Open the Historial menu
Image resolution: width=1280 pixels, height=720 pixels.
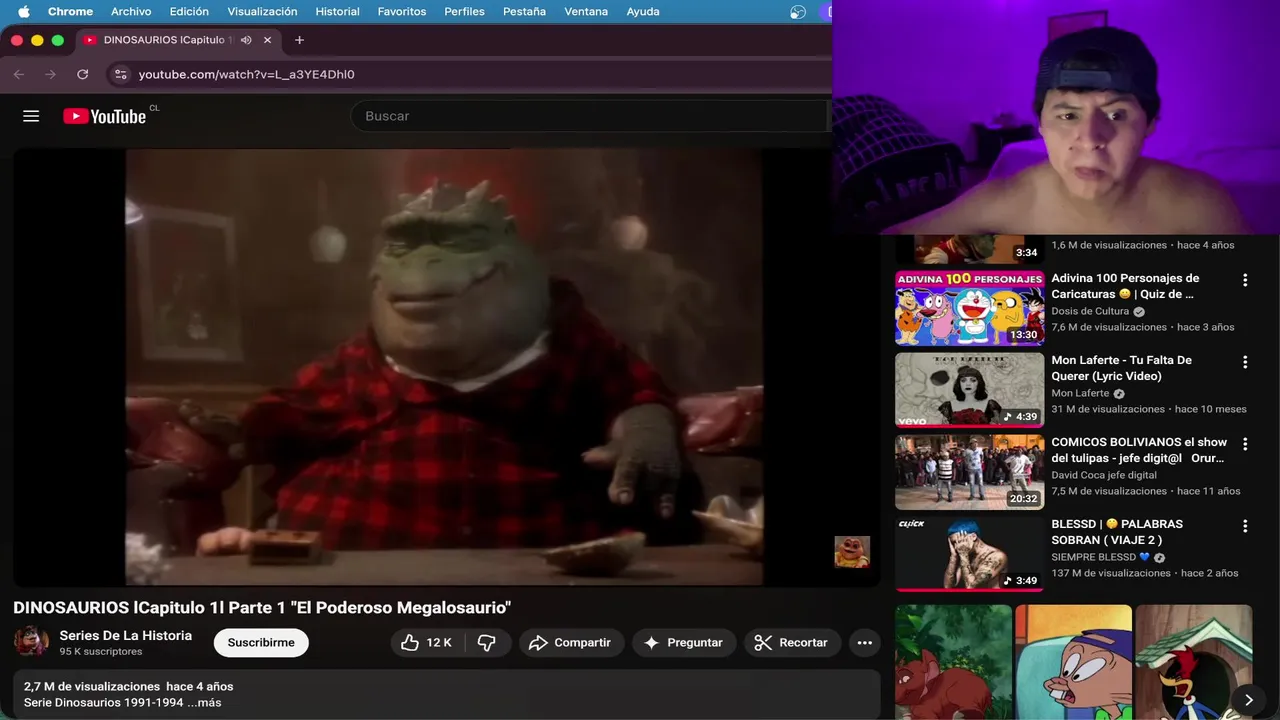[x=337, y=12]
